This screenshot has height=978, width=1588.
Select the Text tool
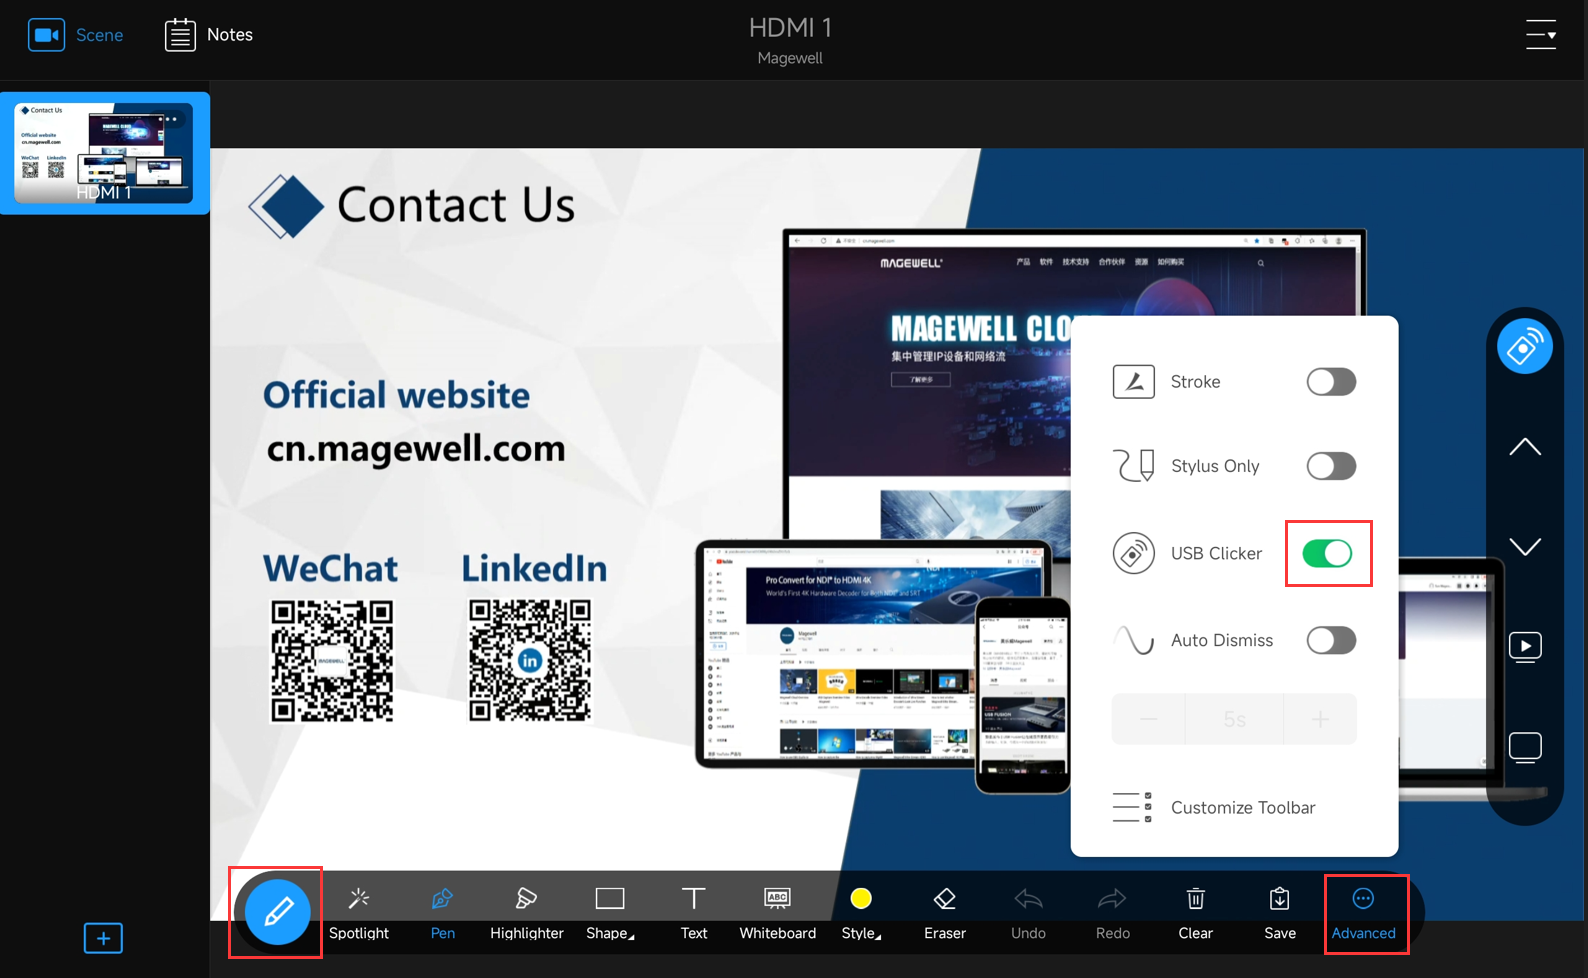coord(694,914)
